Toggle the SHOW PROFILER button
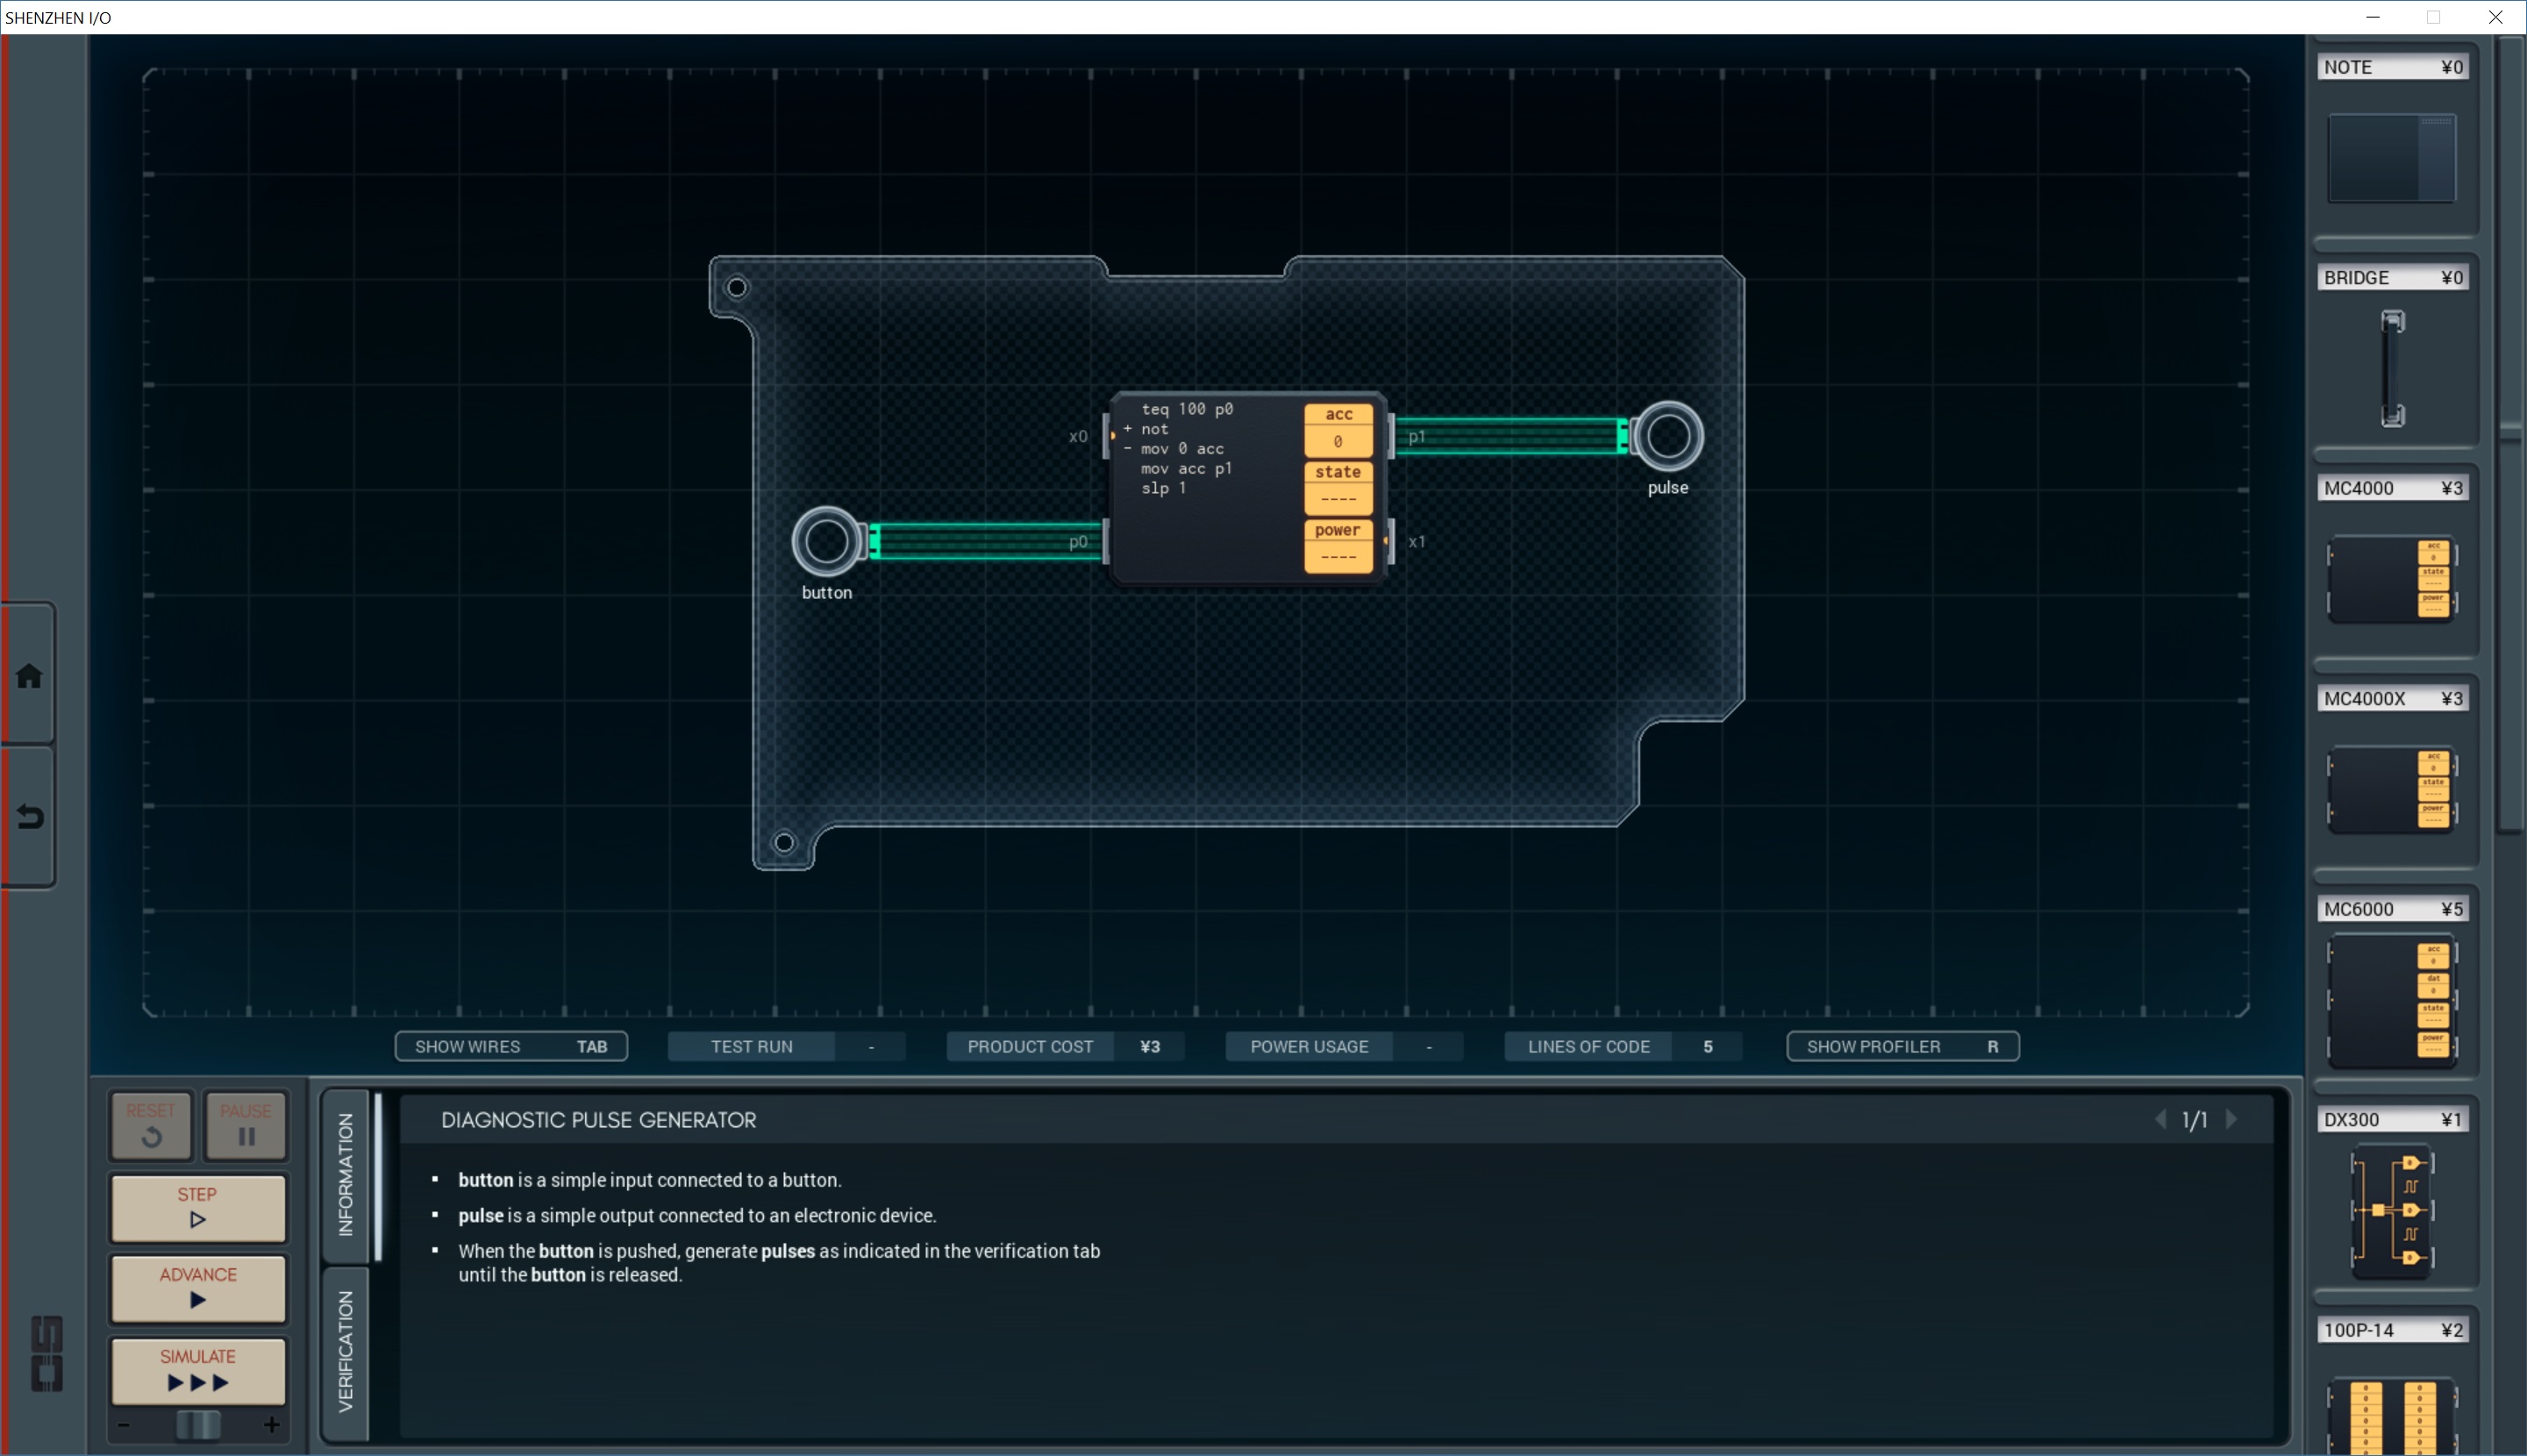This screenshot has width=2527, height=1456. (1902, 1046)
